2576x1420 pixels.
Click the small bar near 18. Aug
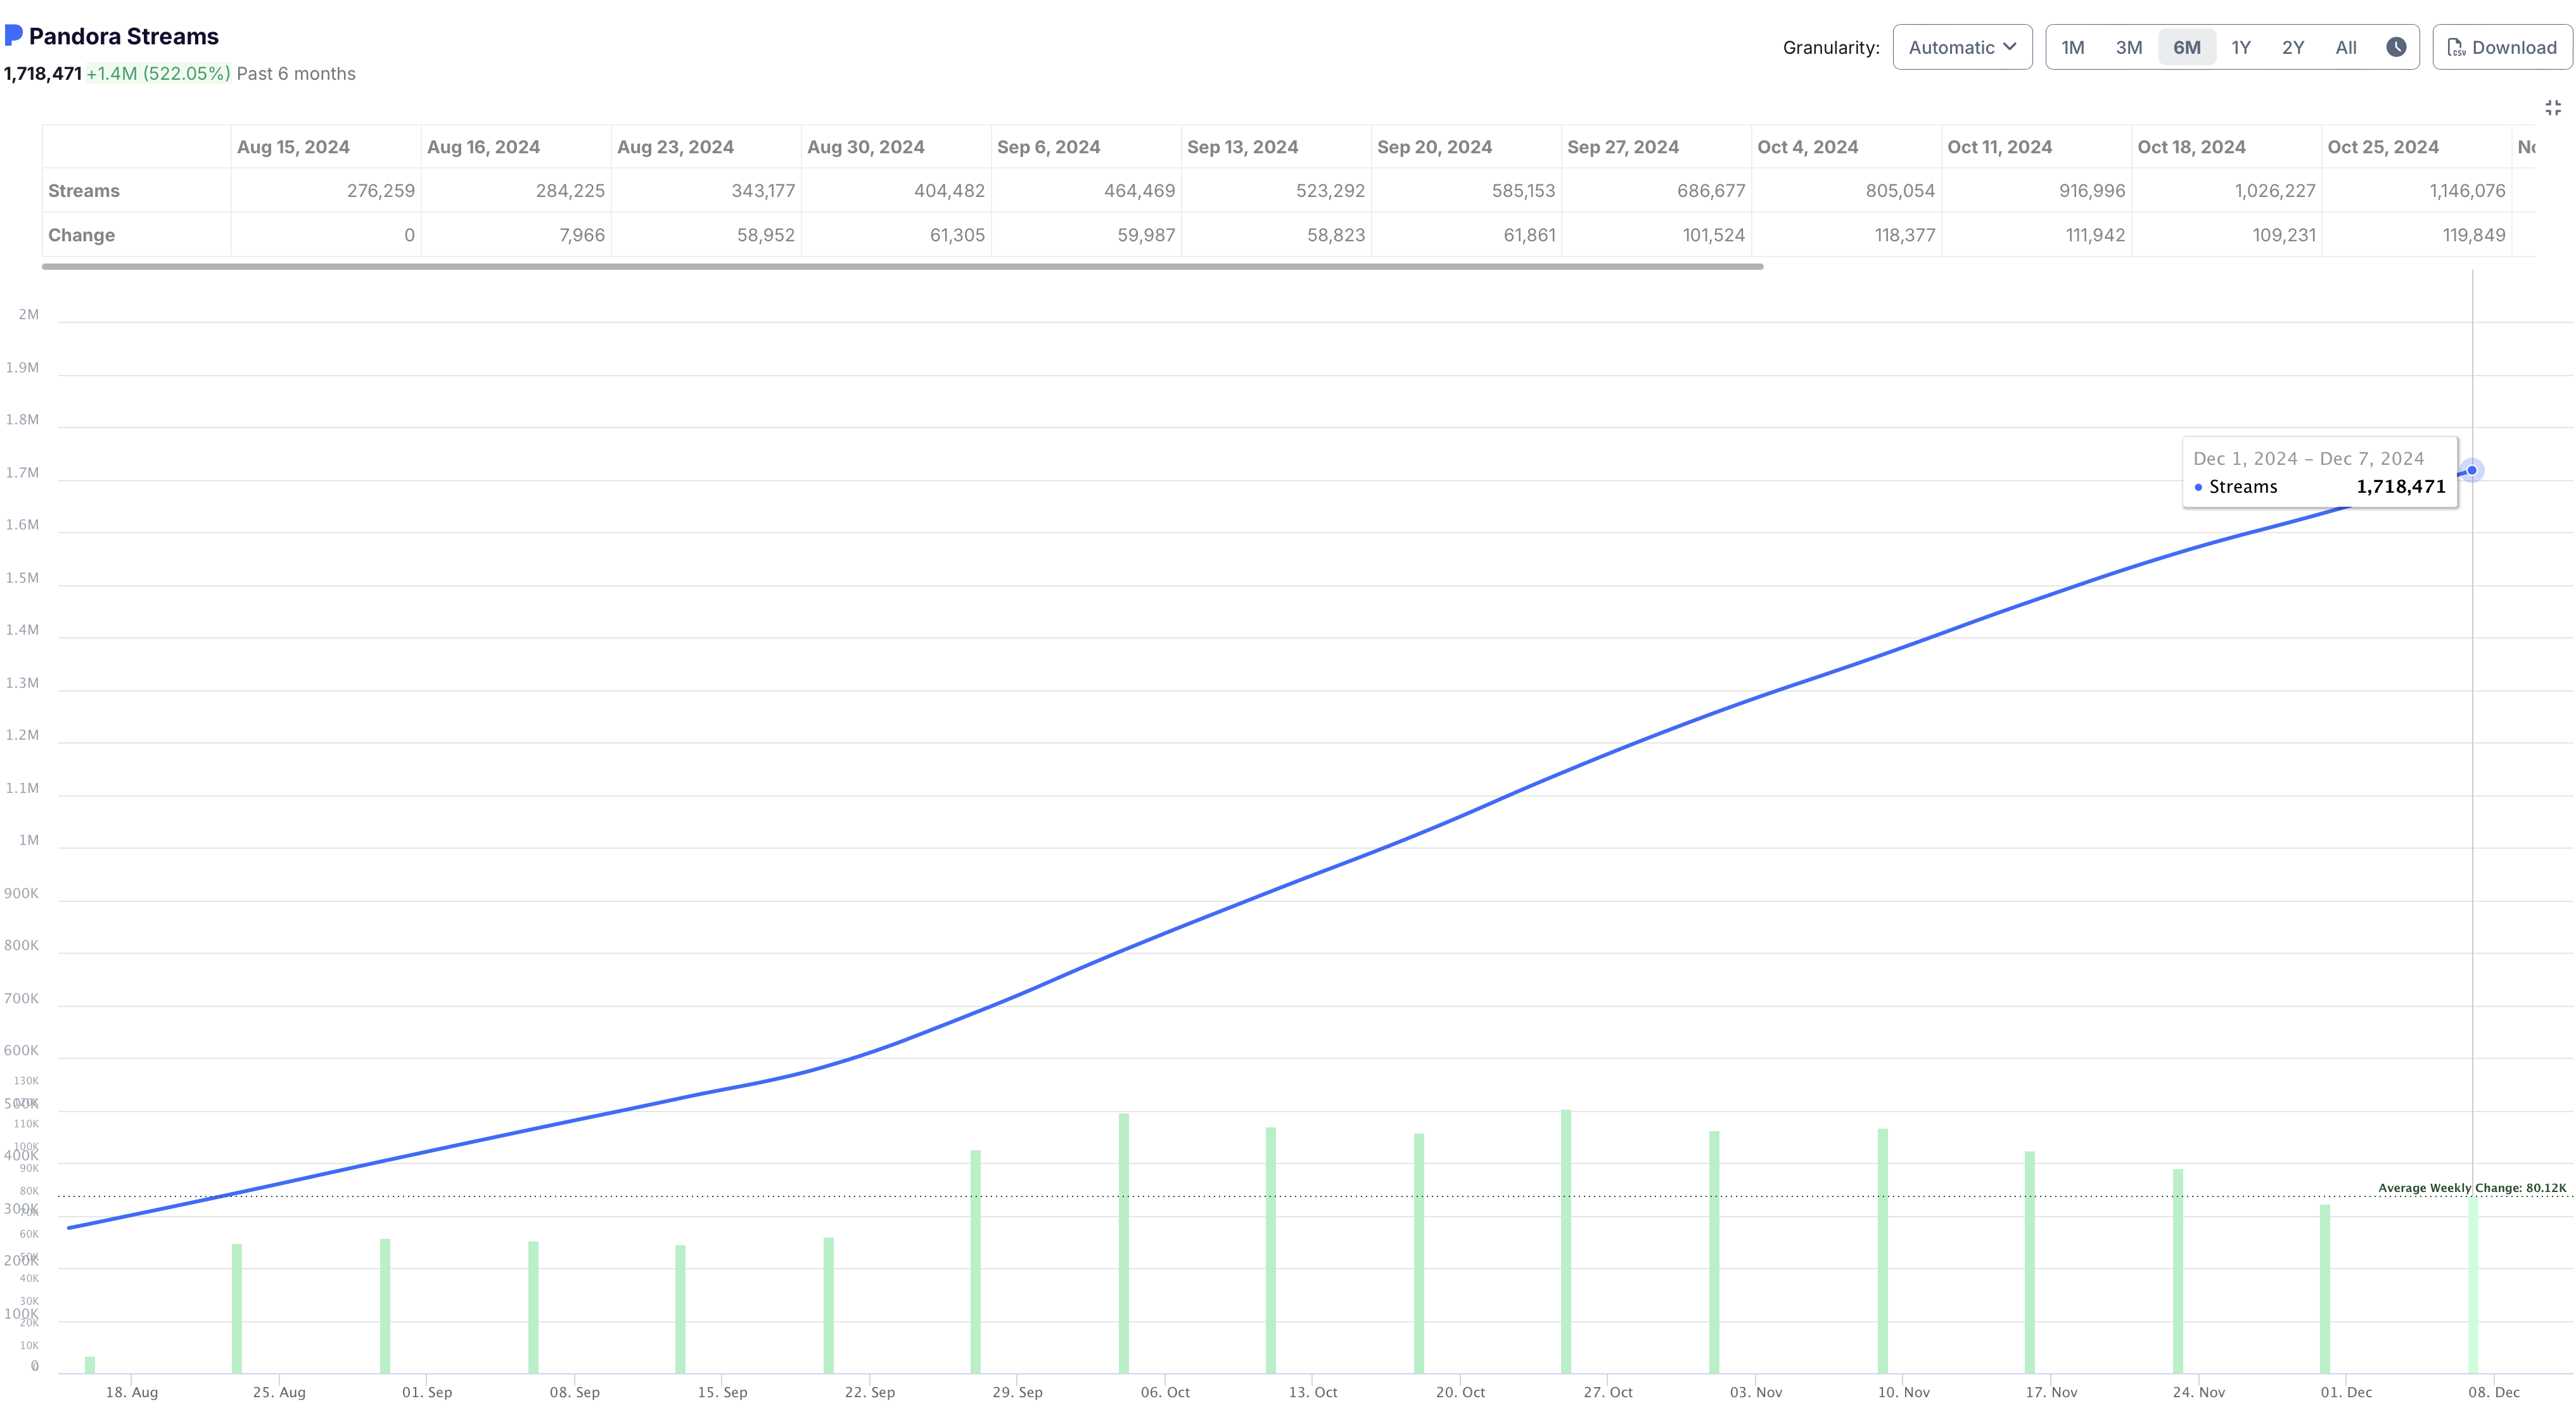90,1365
